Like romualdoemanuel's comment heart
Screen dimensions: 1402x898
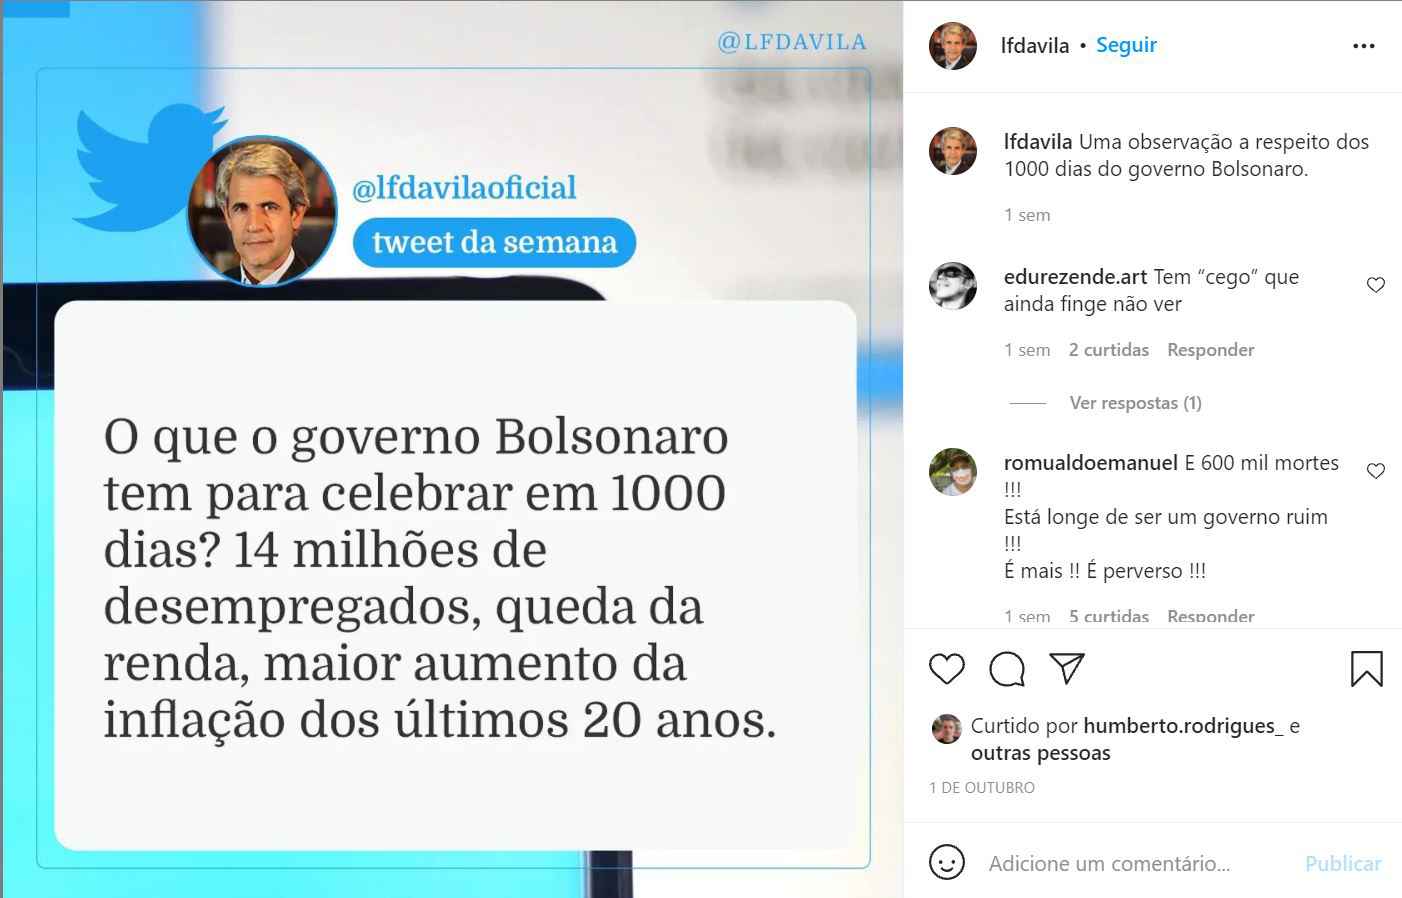pos(1376,471)
